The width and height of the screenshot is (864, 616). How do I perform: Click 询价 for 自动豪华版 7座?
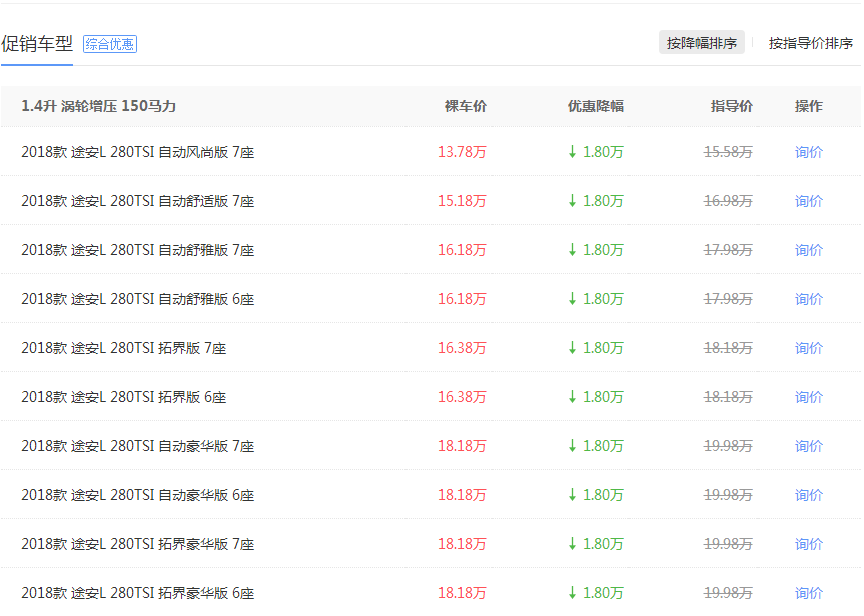pos(808,446)
